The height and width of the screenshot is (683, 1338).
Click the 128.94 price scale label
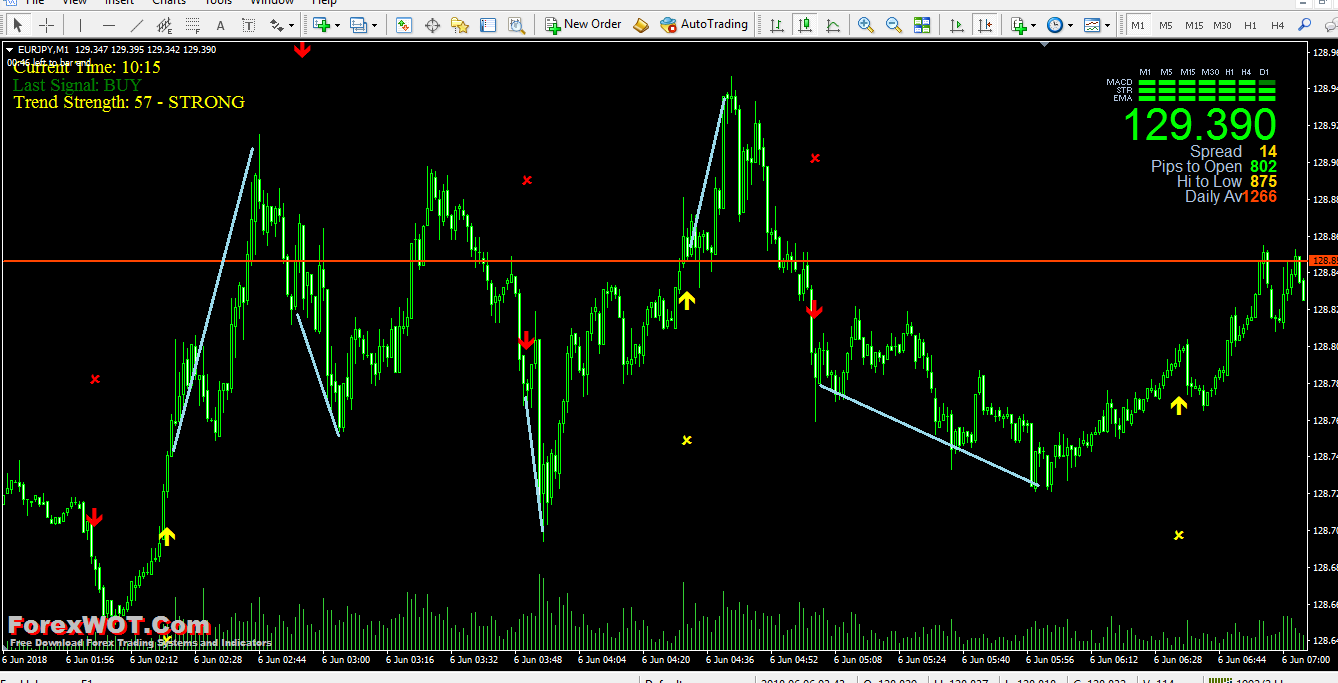tap(1324, 89)
